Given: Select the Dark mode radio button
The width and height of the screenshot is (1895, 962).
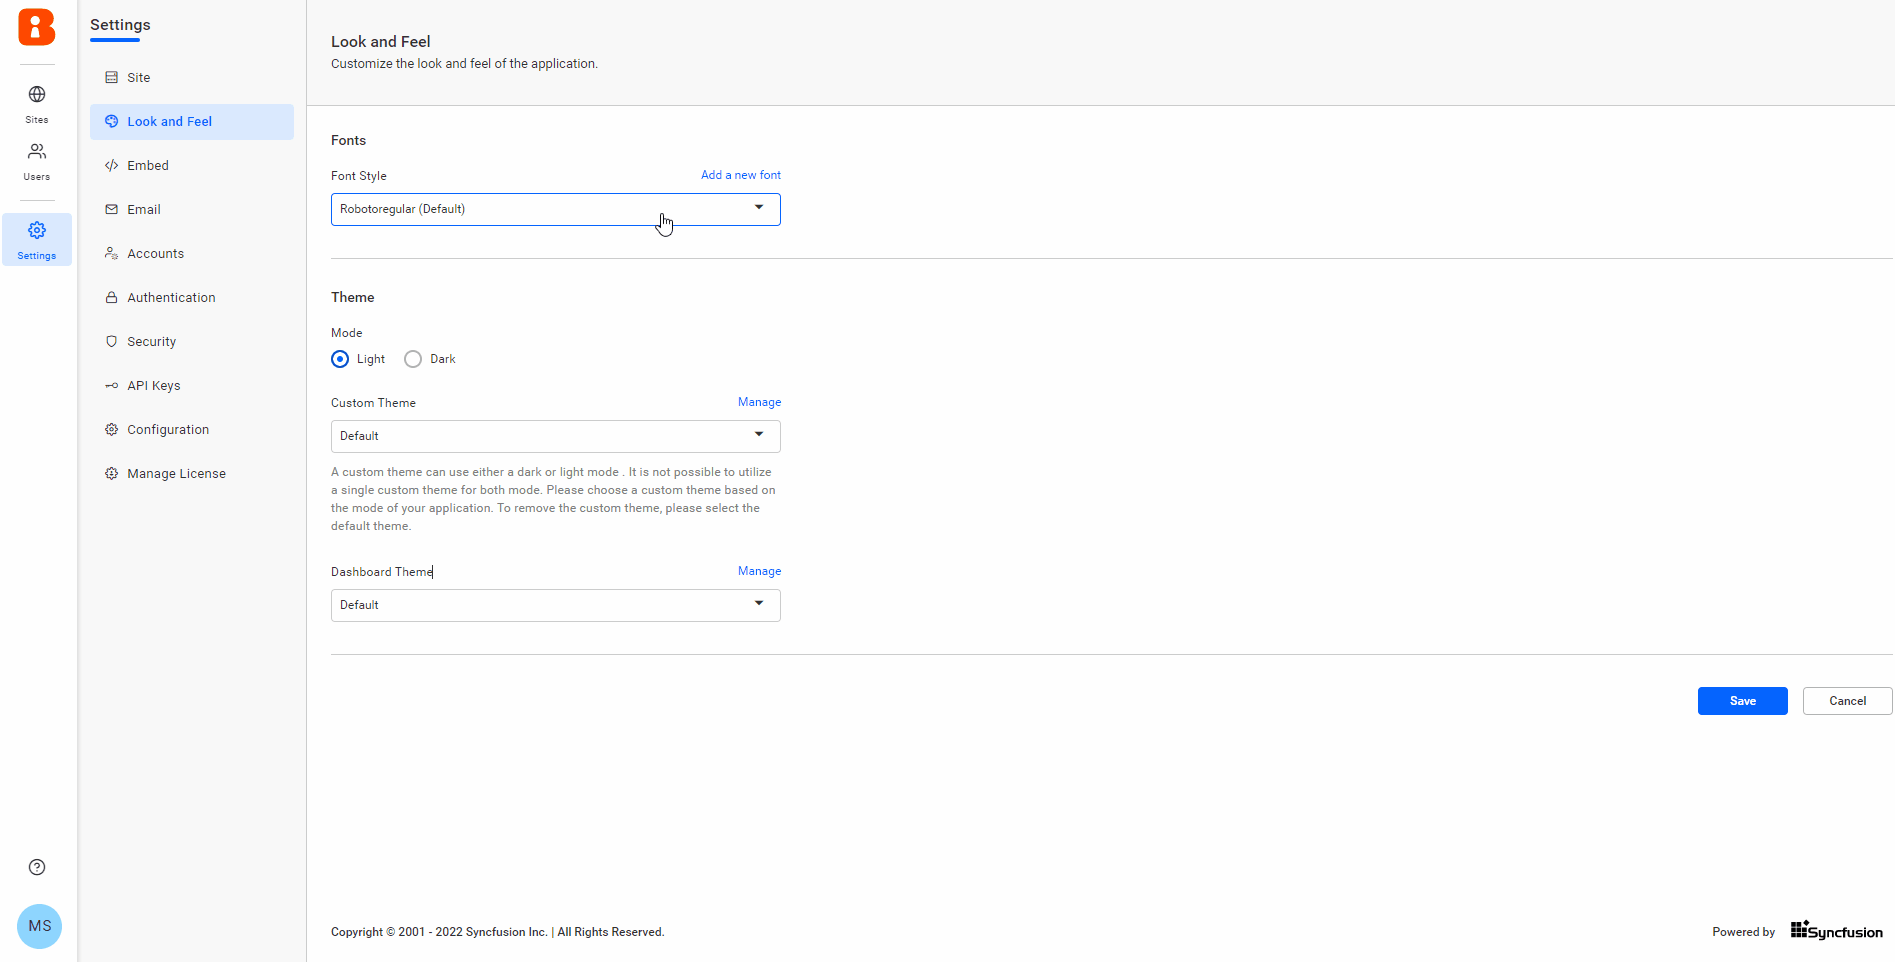Looking at the screenshot, I should pos(413,359).
